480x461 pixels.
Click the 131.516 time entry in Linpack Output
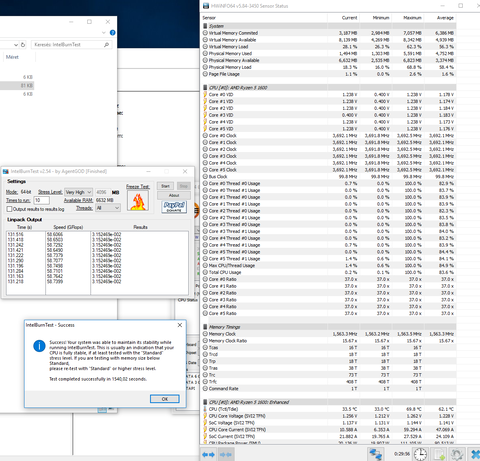click(x=16, y=234)
